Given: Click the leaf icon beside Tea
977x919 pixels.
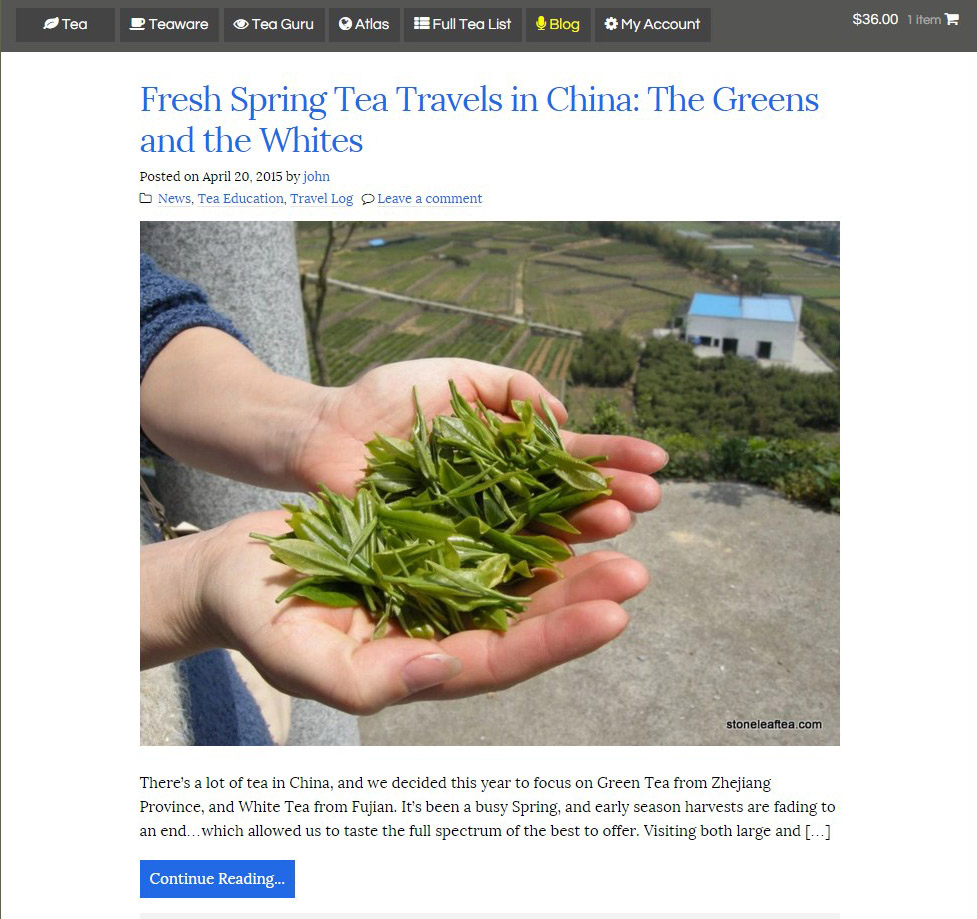Looking at the screenshot, I should click(50, 24).
